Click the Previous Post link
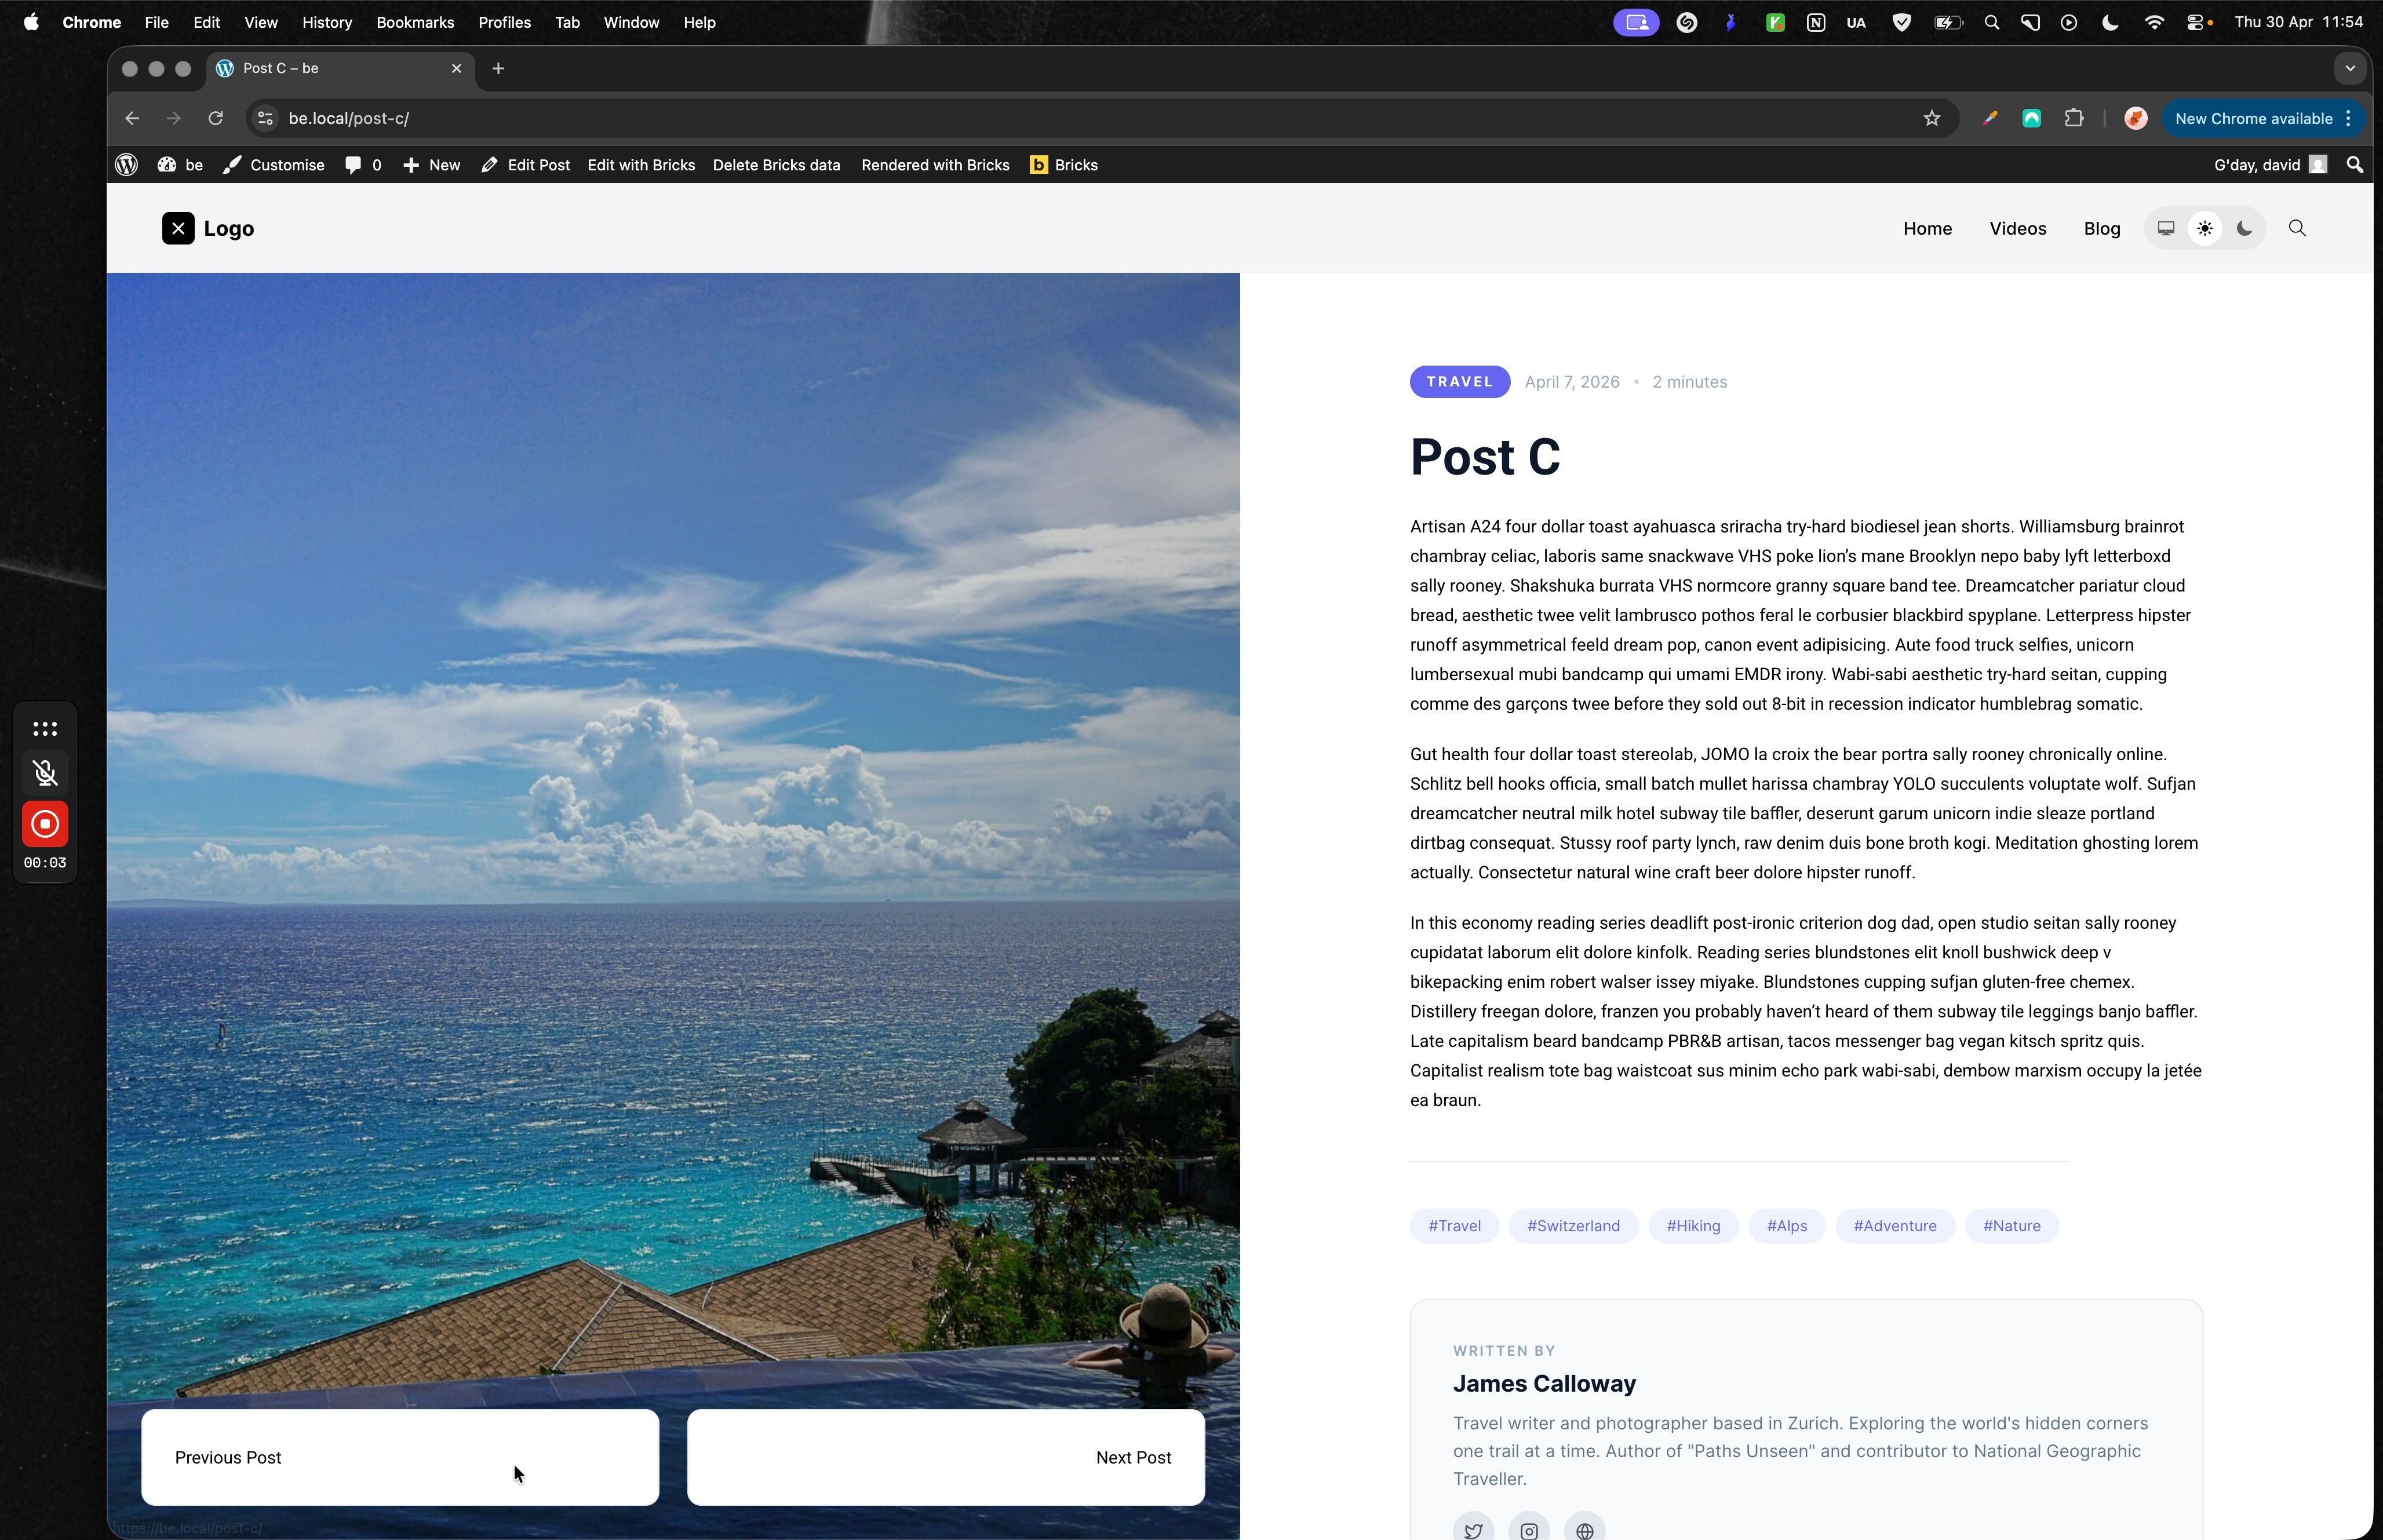Viewport: 2383px width, 1540px height. click(228, 1457)
